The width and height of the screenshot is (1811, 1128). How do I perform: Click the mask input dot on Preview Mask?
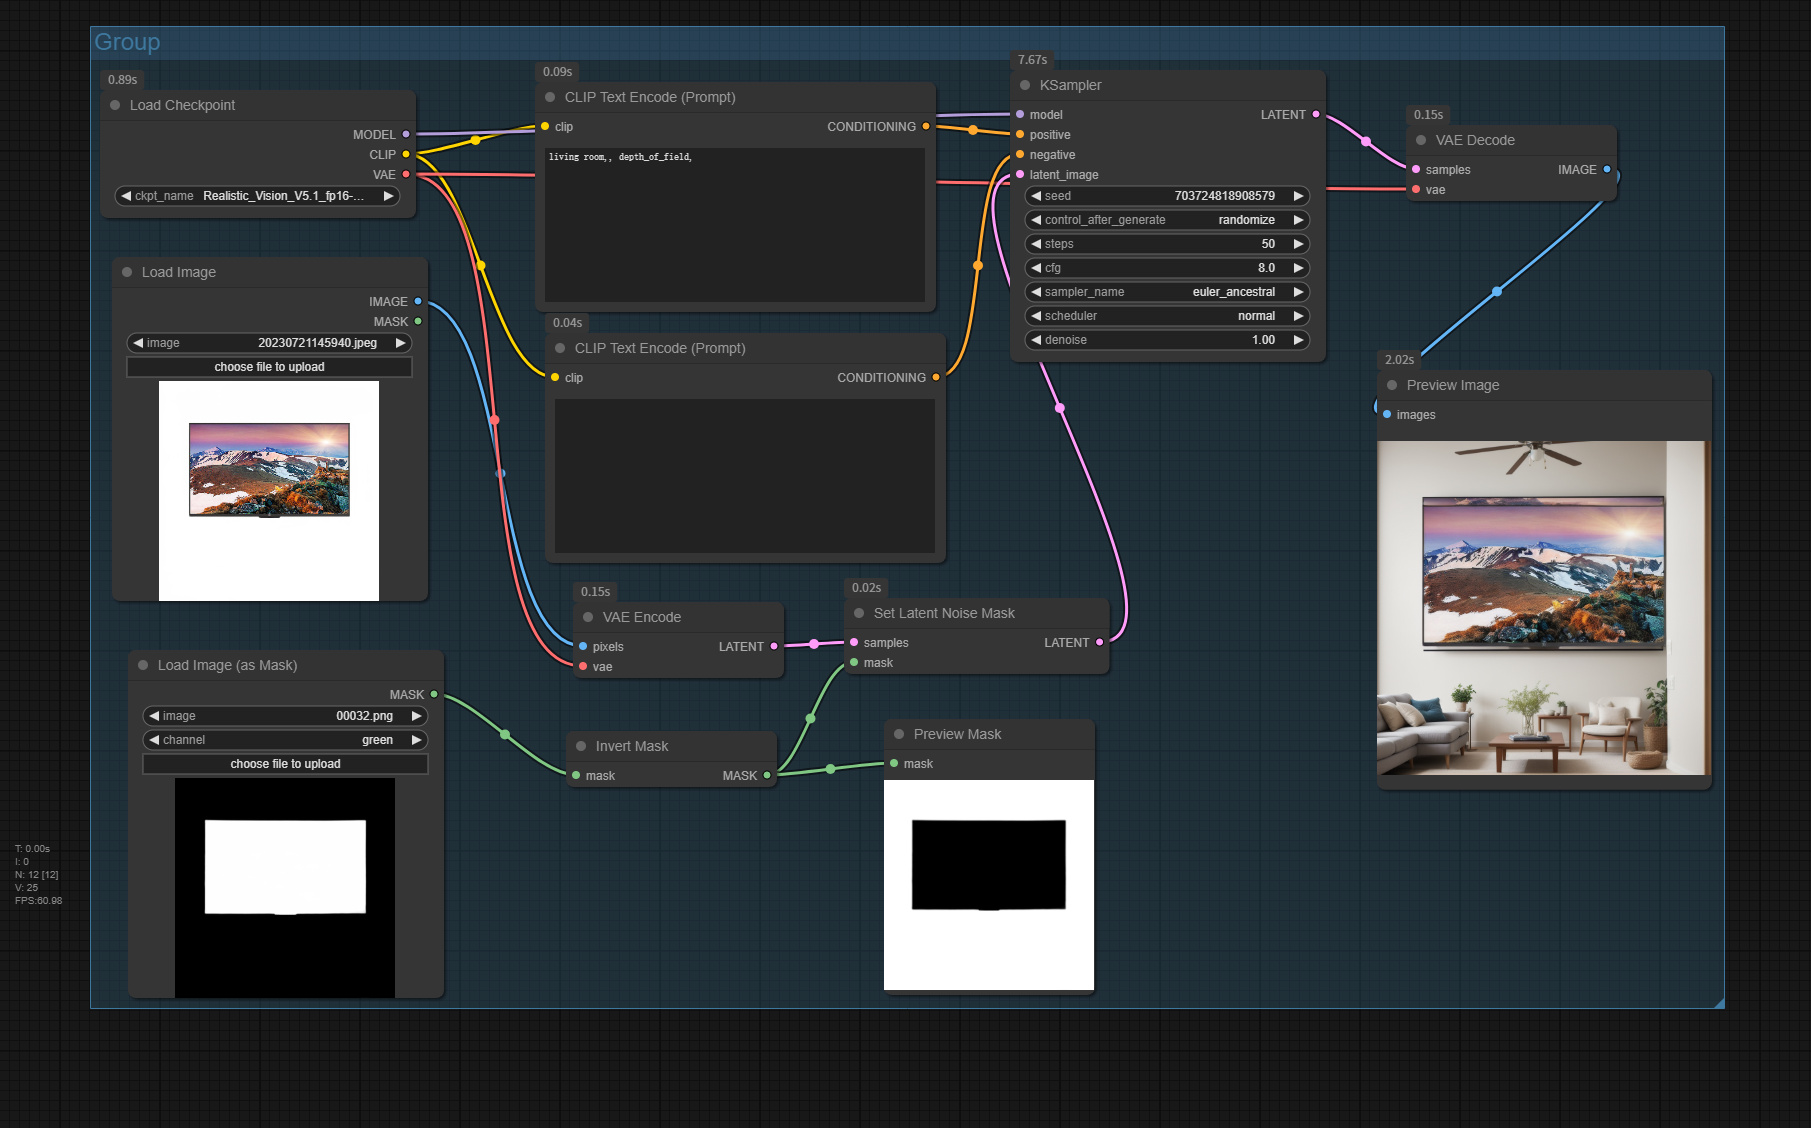point(892,763)
